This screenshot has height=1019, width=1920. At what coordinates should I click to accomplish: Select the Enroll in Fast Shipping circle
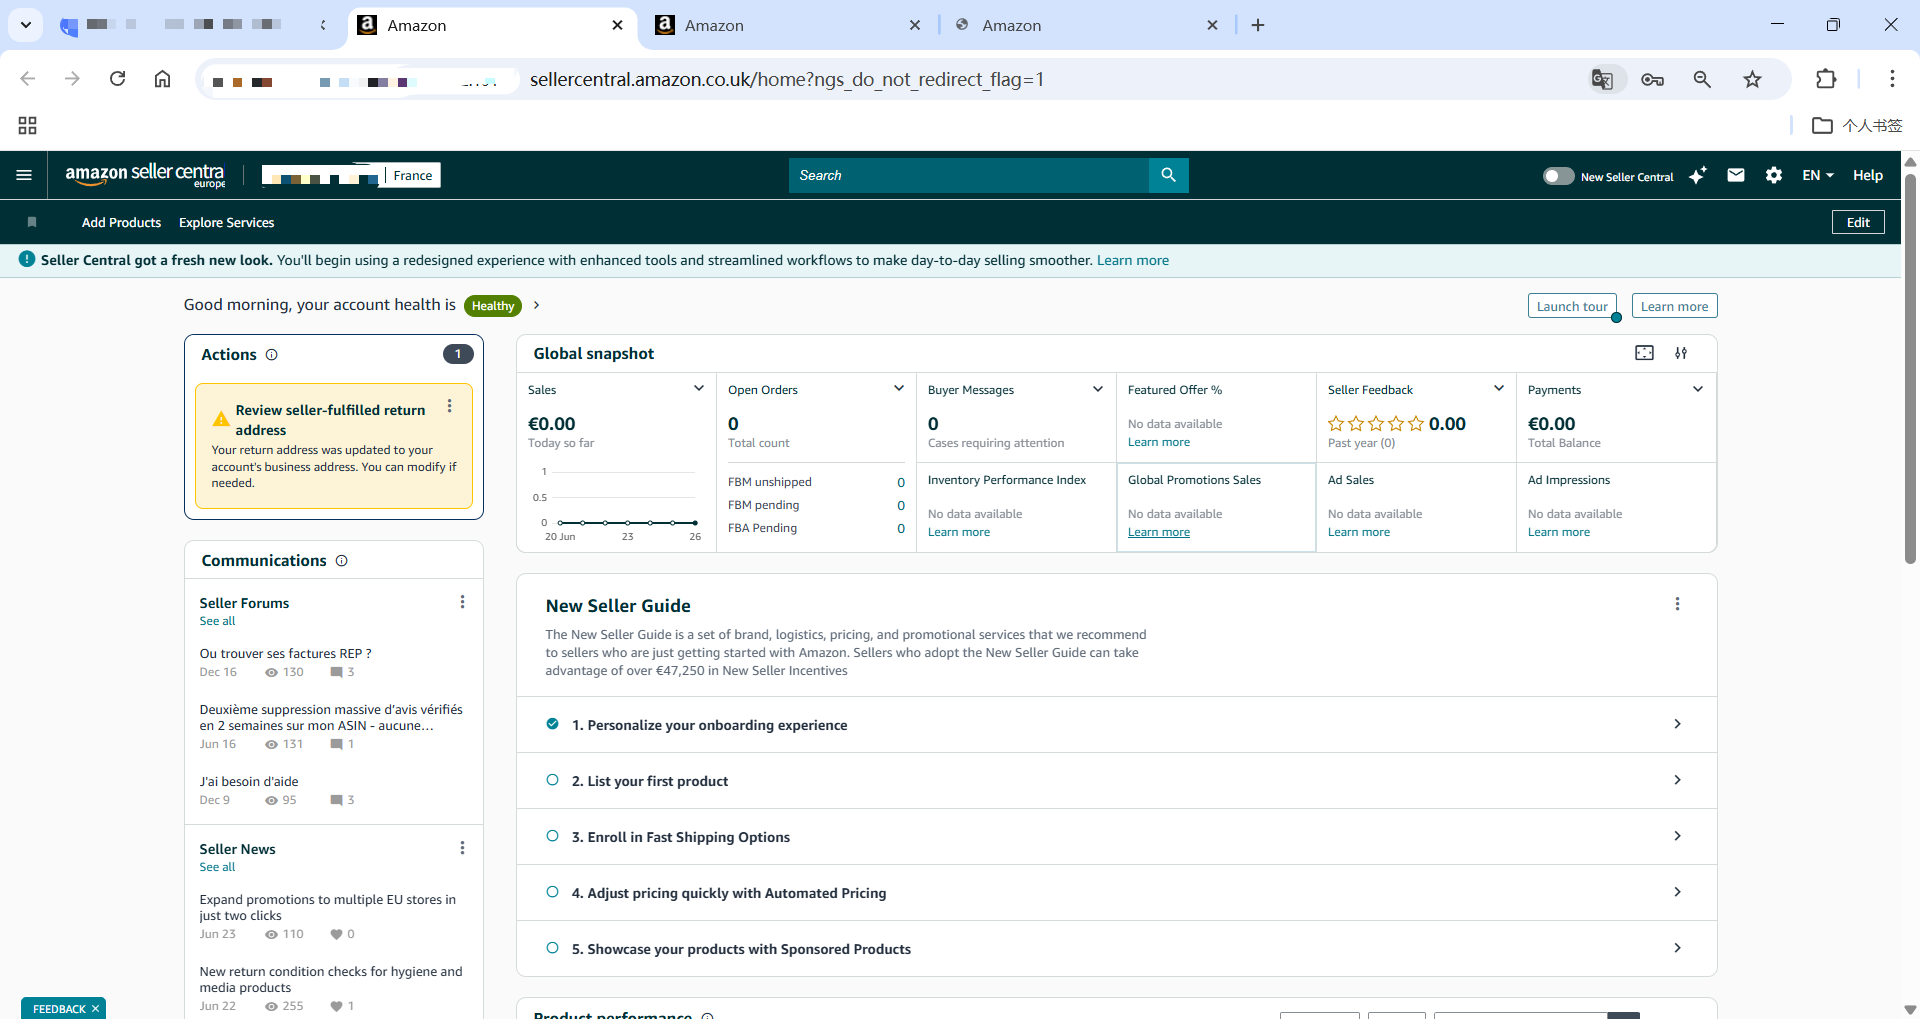(x=552, y=836)
